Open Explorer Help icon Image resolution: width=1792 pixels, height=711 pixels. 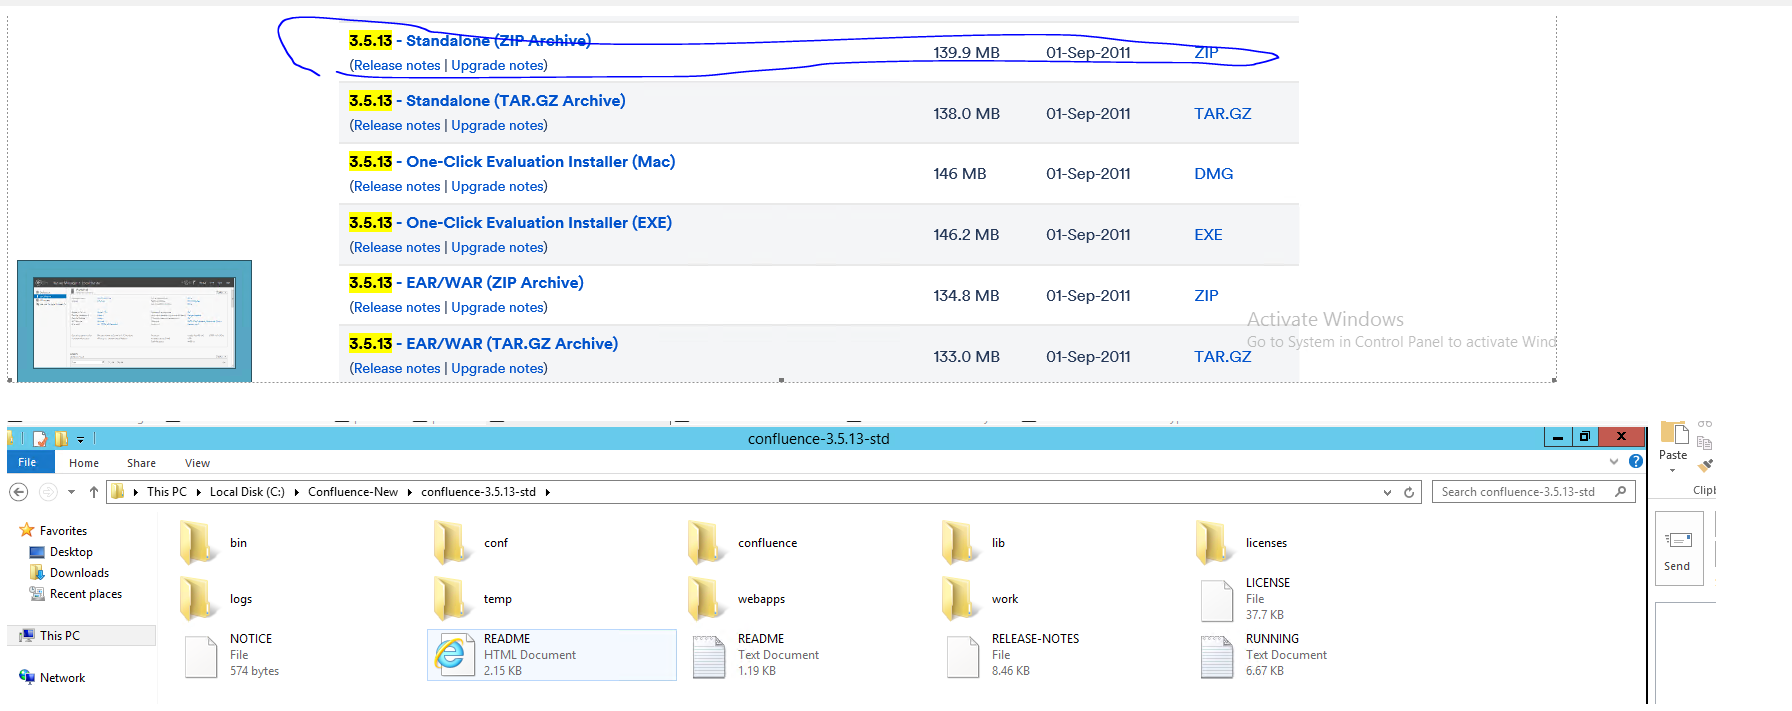(x=1636, y=461)
